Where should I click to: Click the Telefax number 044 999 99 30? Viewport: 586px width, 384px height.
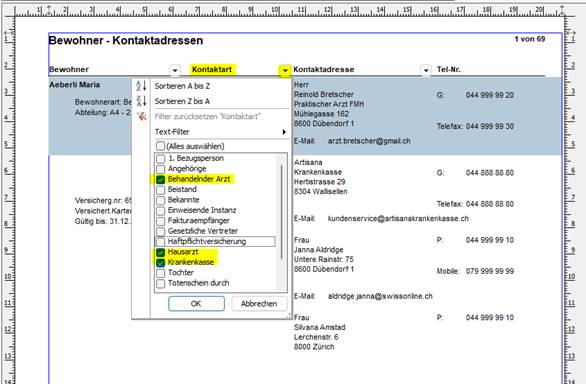(490, 126)
